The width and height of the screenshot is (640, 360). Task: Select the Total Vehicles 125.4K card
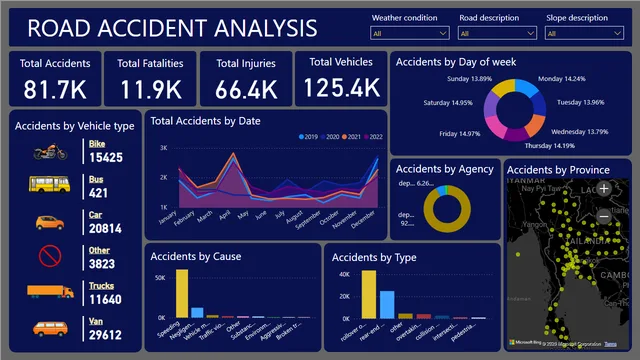coord(341,79)
